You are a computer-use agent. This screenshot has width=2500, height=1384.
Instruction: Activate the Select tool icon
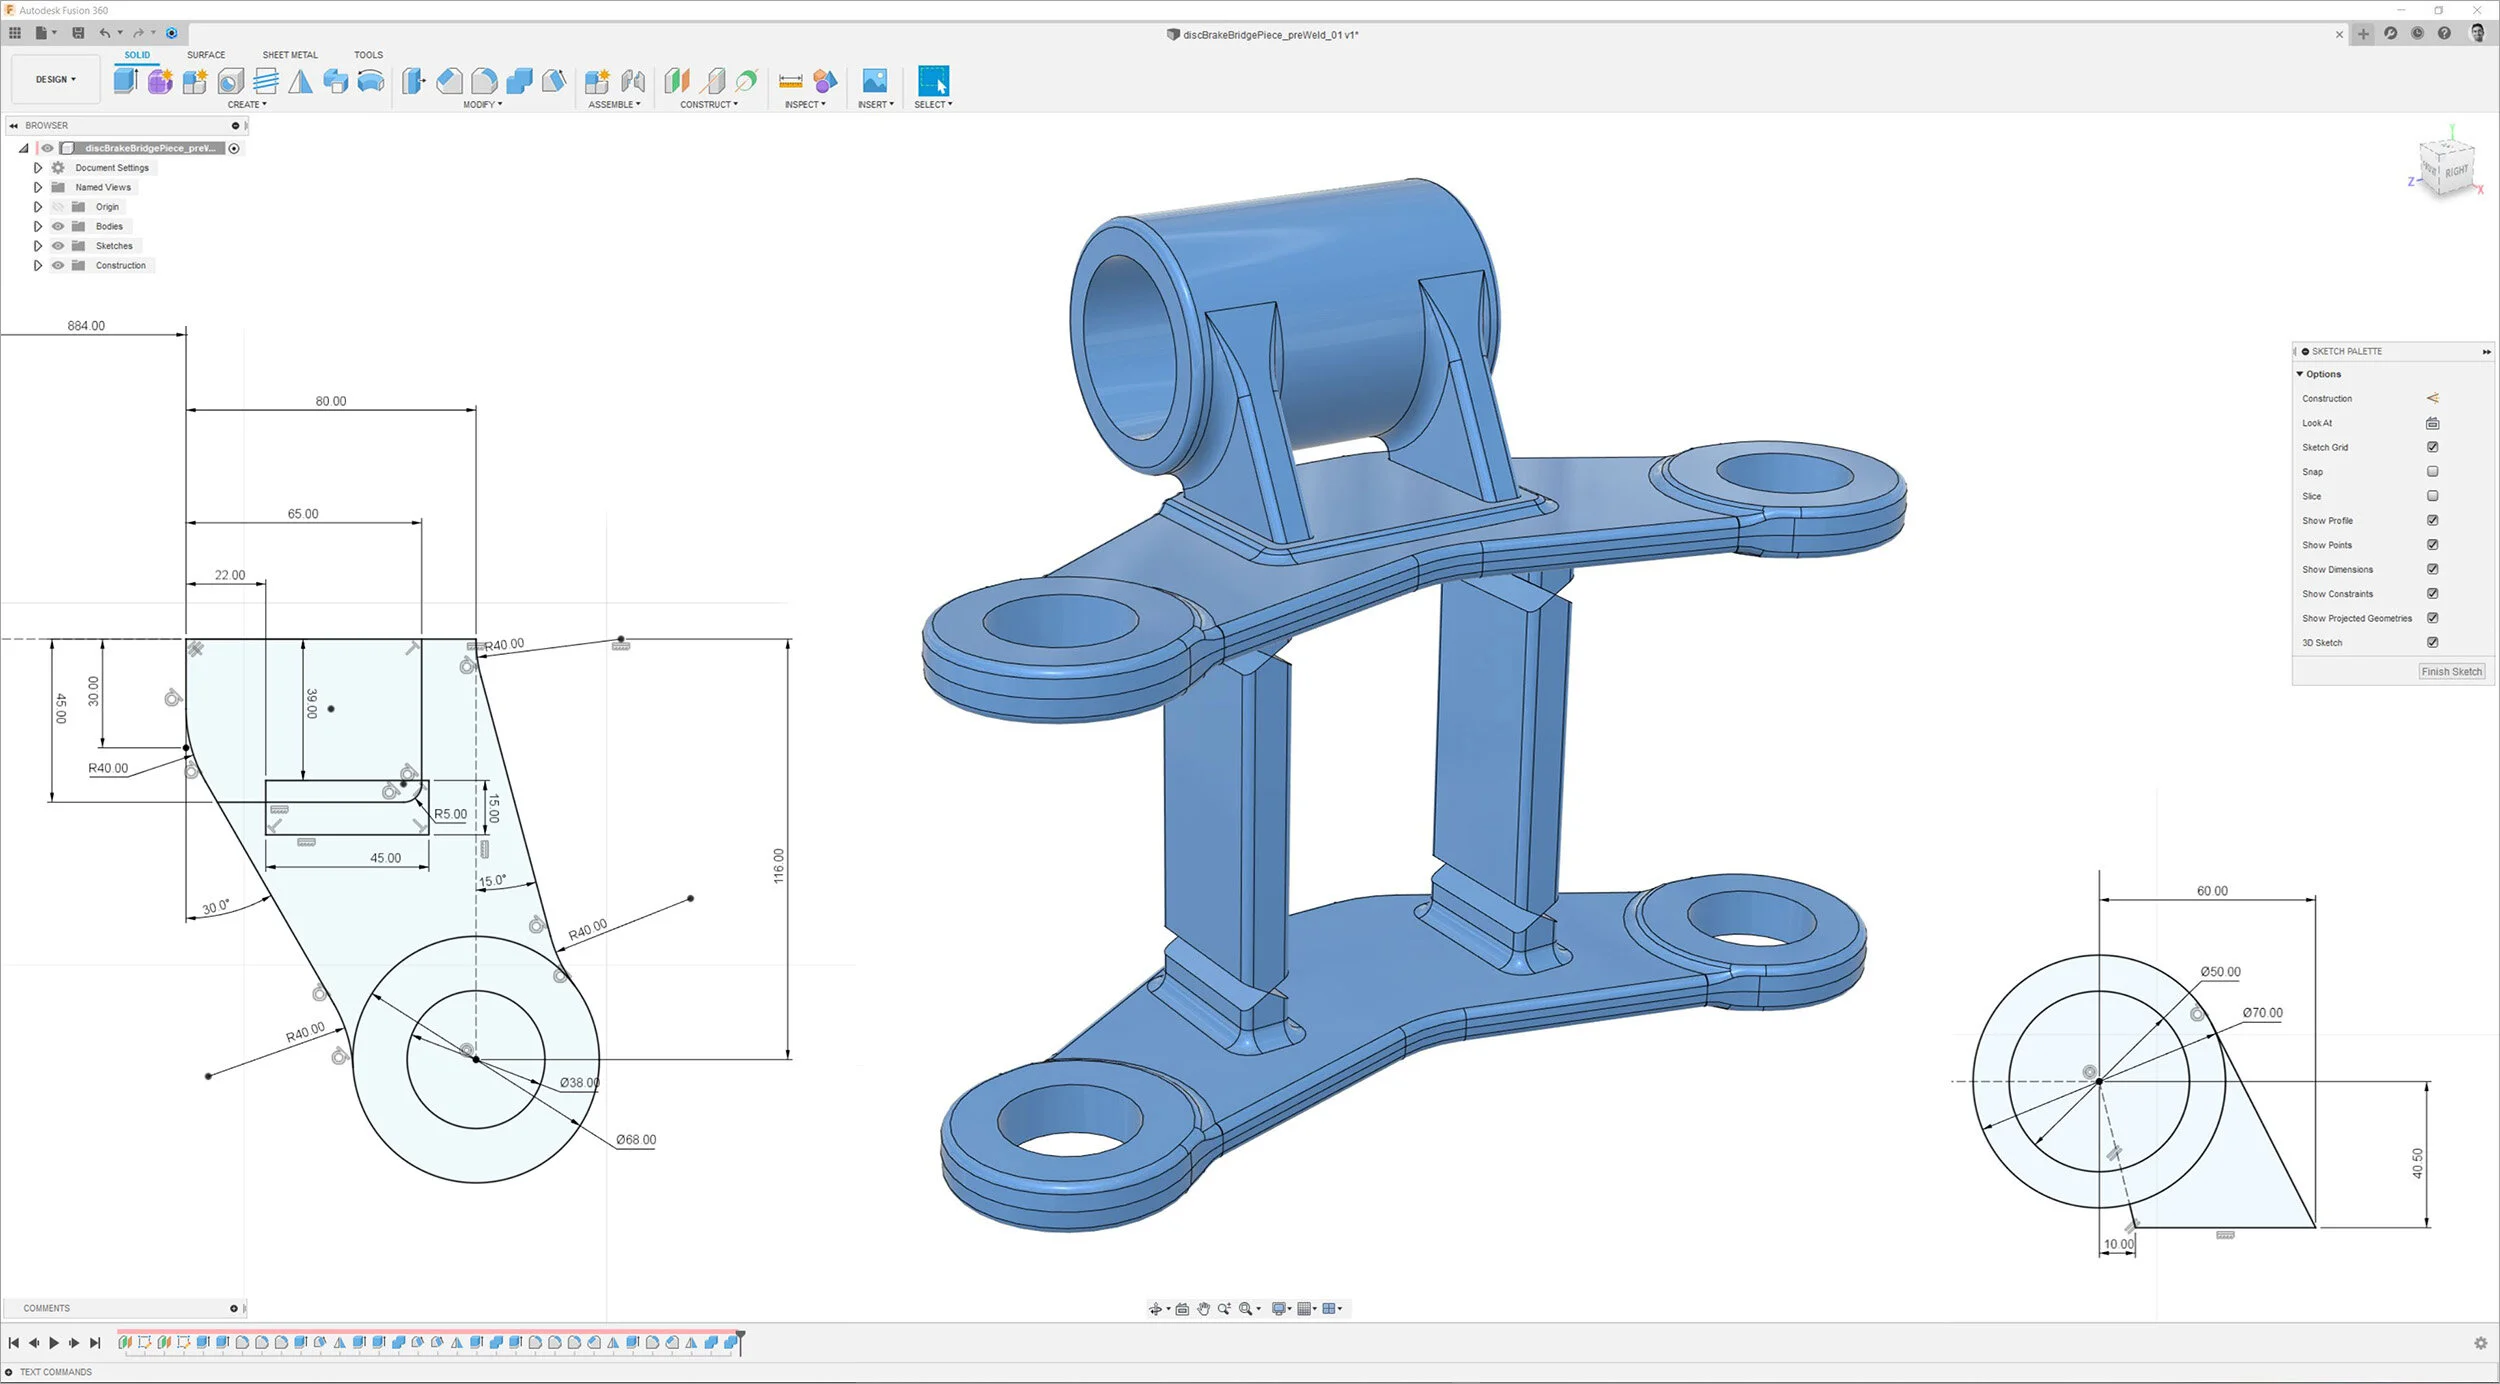(x=933, y=81)
